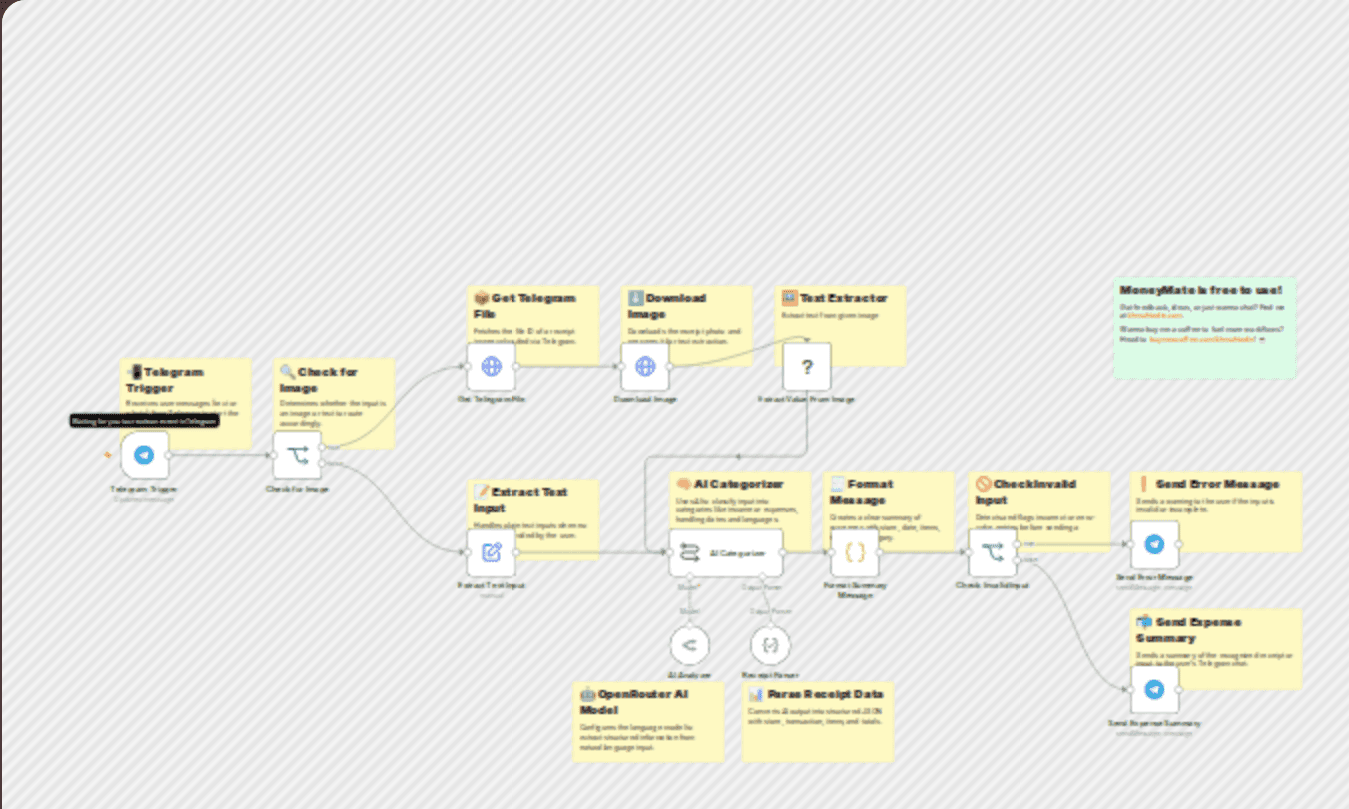The image size is (1349, 809).
Task: Open the Receipt Parser output parser sub-node
Action: point(769,645)
